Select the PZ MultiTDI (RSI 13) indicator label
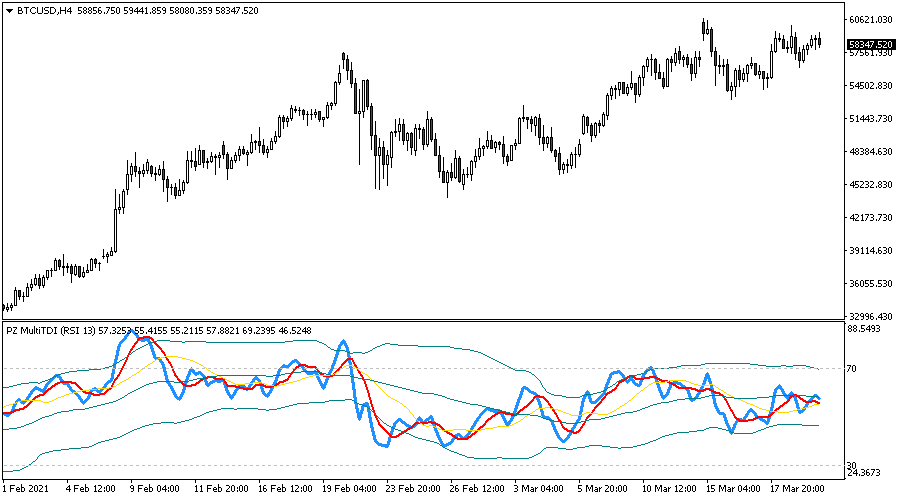The image size is (900, 500). [50, 330]
